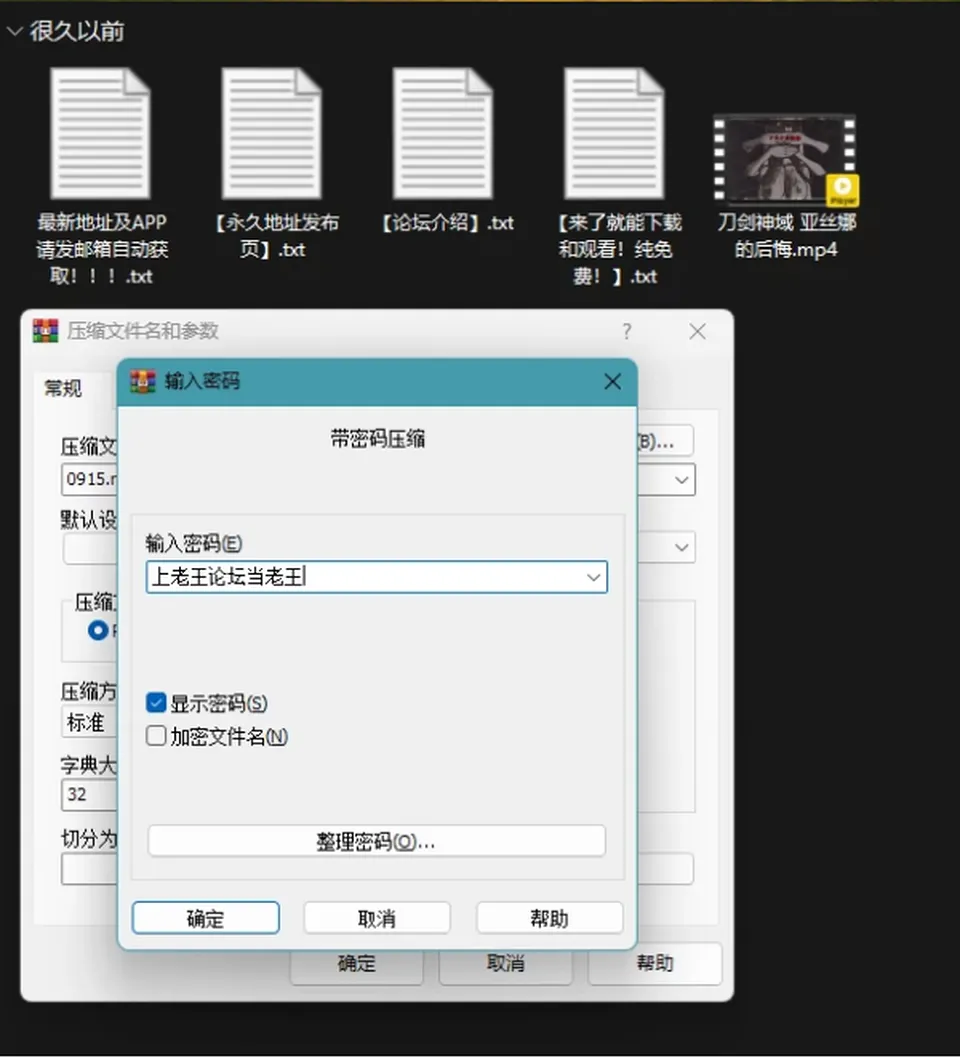Click 取消 in the 压缩文件名和参数 window

(506, 964)
